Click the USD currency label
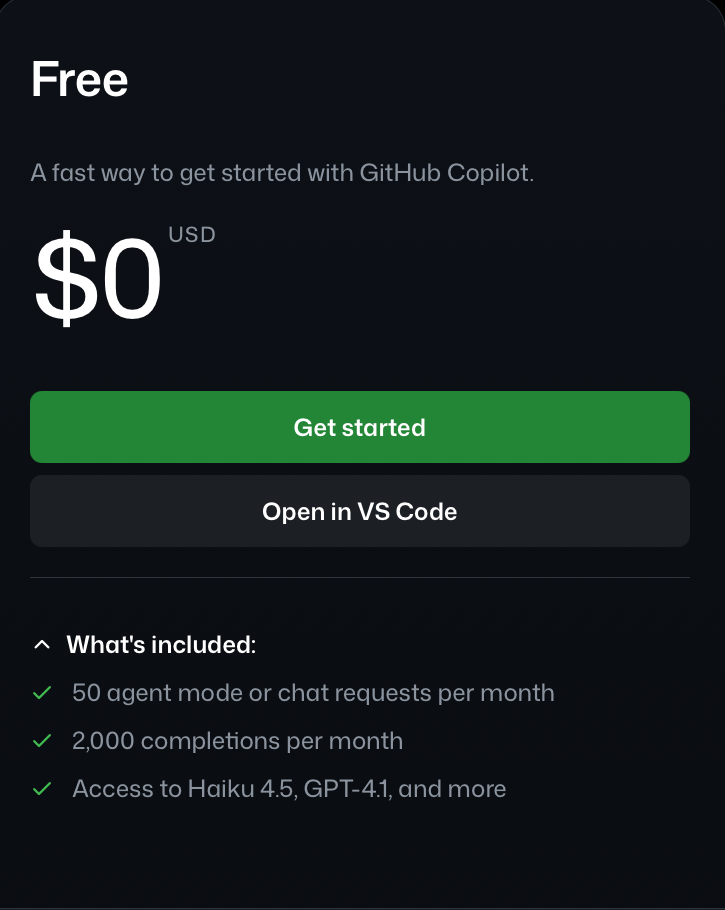725x910 pixels. (x=190, y=235)
